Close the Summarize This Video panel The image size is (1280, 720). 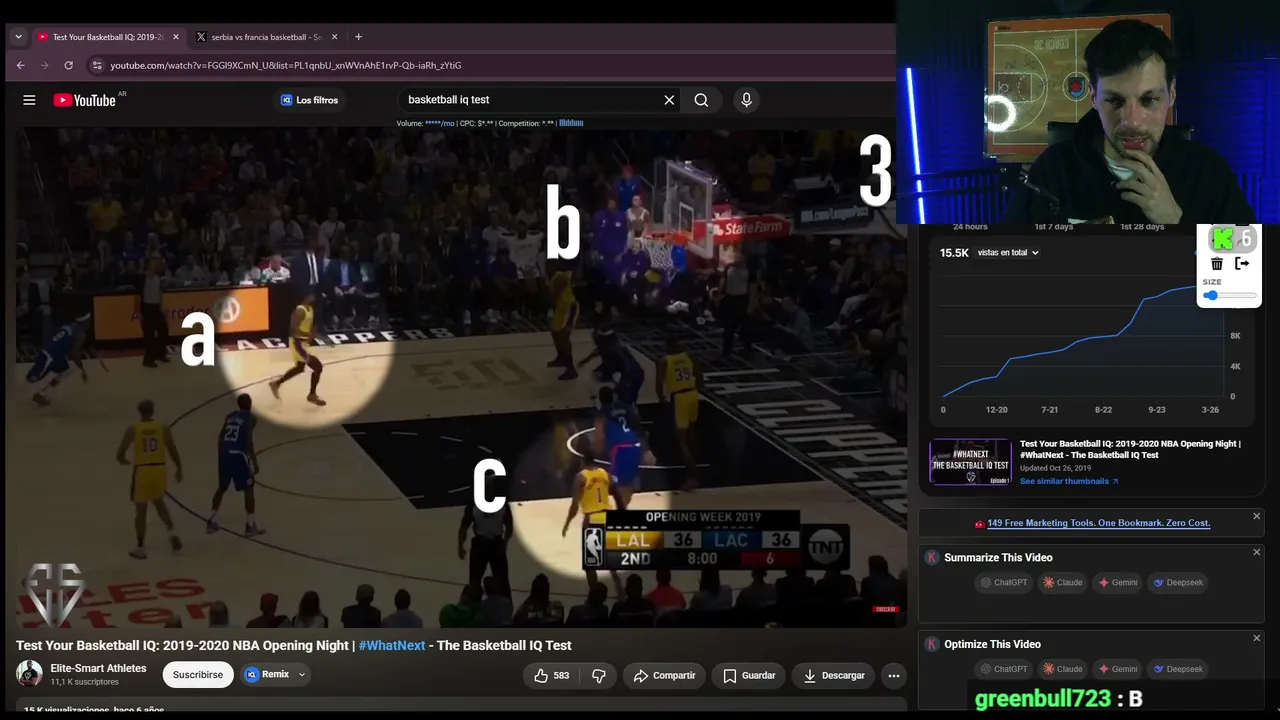[1257, 552]
